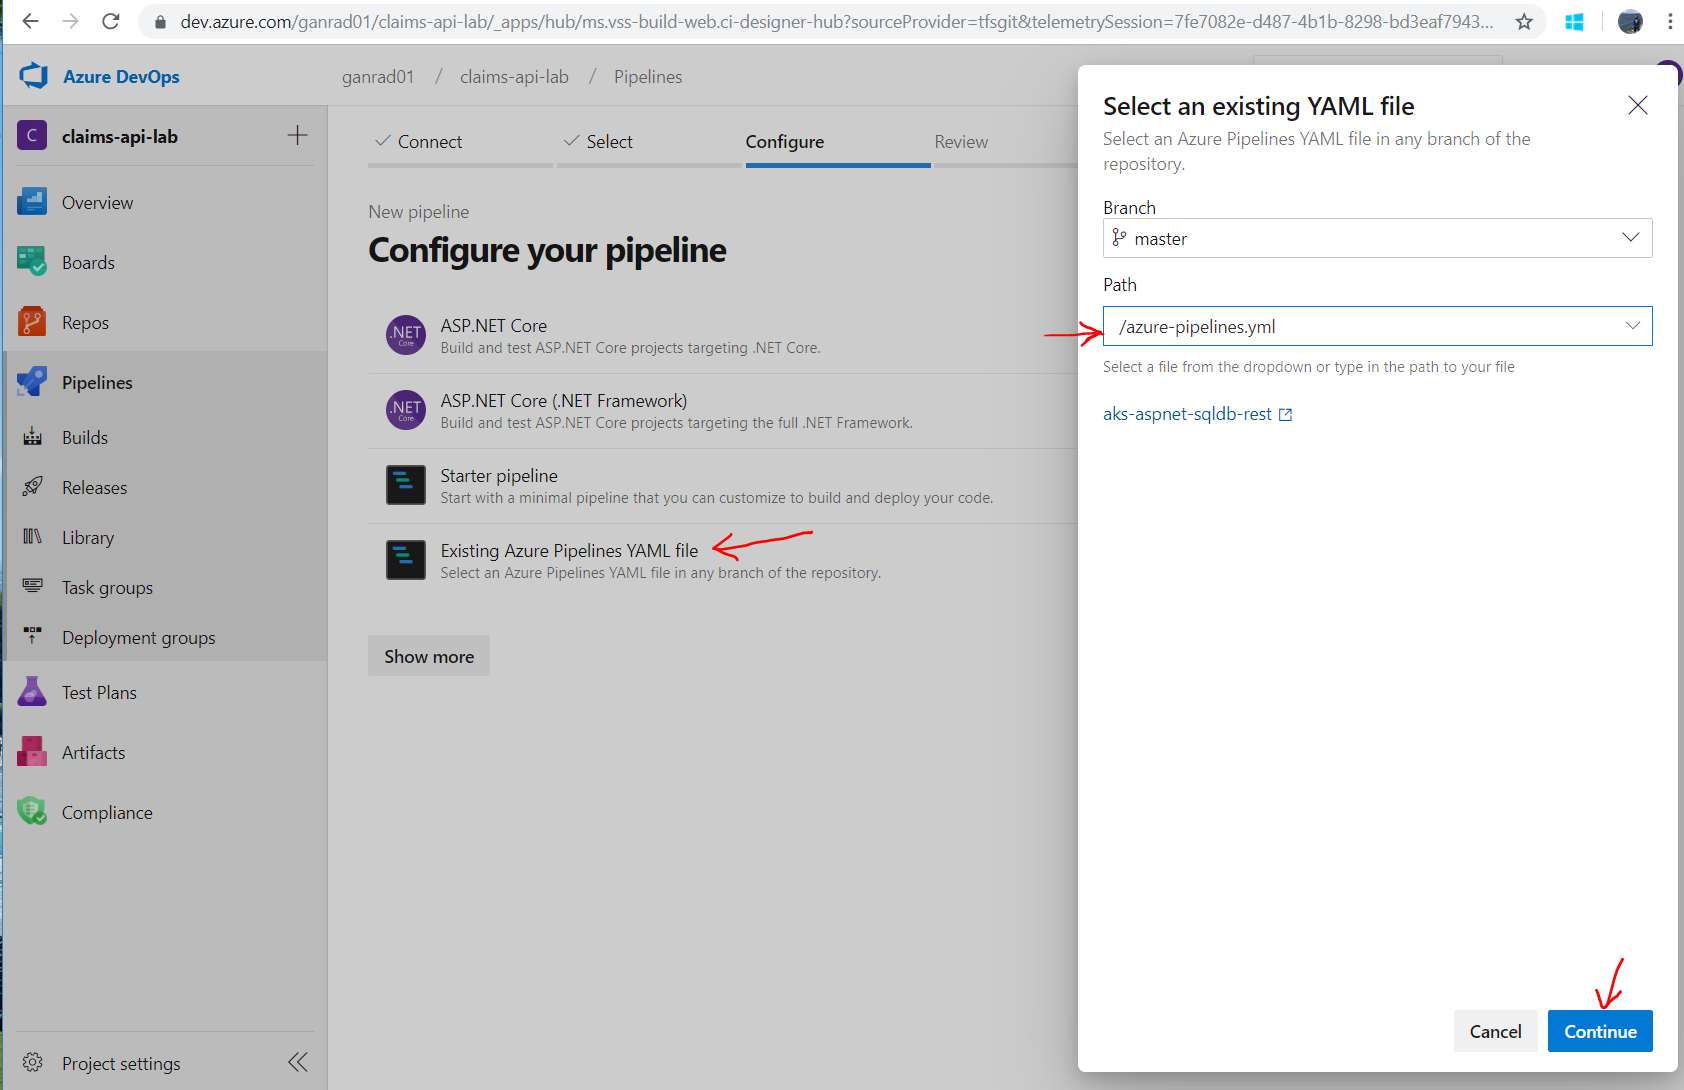
Task: Choose ASP.NET Core (.NET Framework) template icon
Action: pyautogui.click(x=406, y=410)
